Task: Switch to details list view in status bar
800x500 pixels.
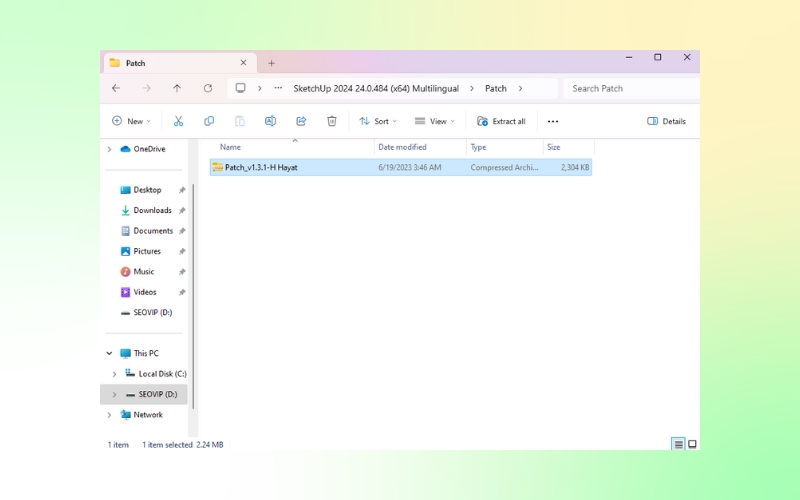Action: coord(678,444)
